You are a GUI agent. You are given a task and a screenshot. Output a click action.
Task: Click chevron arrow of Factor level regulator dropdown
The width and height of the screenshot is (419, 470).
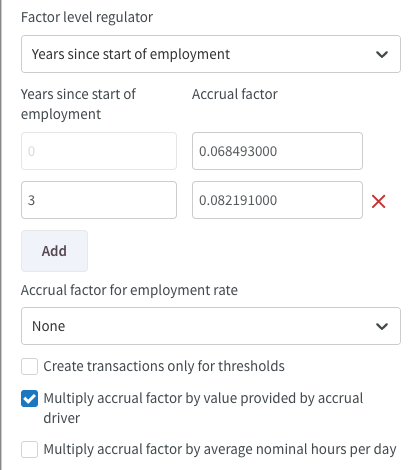coord(382,54)
